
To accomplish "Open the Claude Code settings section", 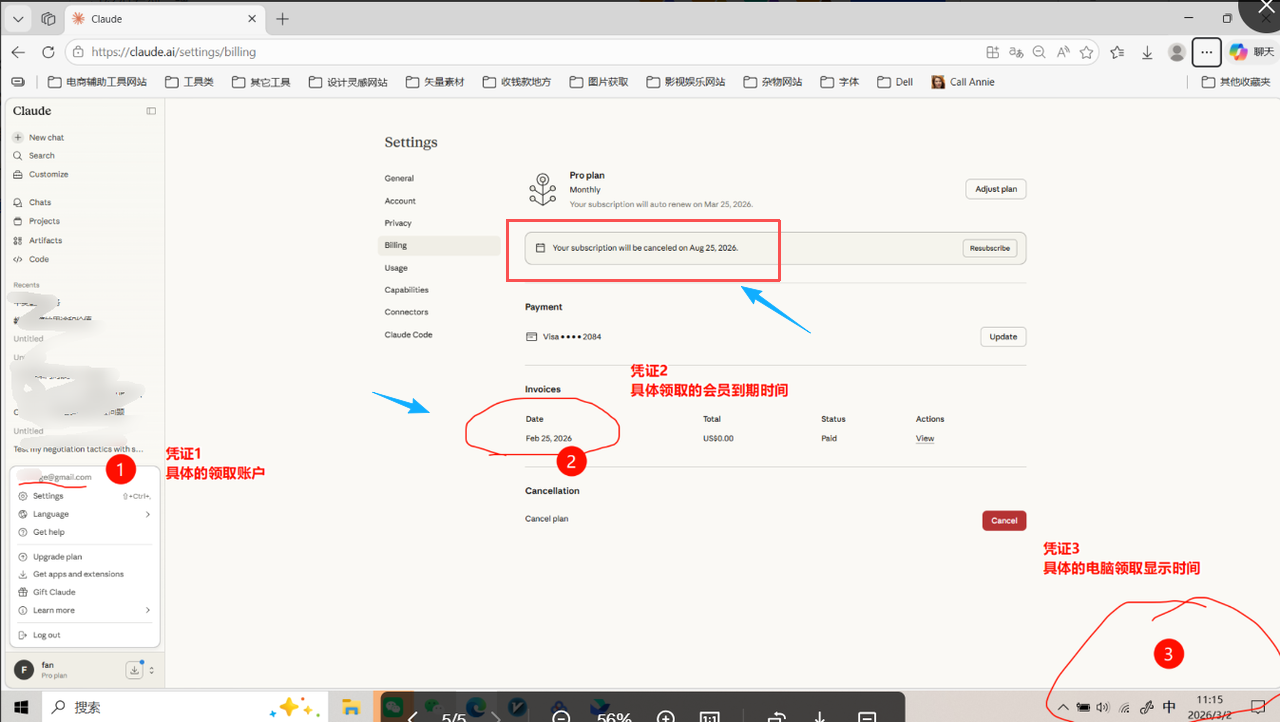I will tap(408, 335).
